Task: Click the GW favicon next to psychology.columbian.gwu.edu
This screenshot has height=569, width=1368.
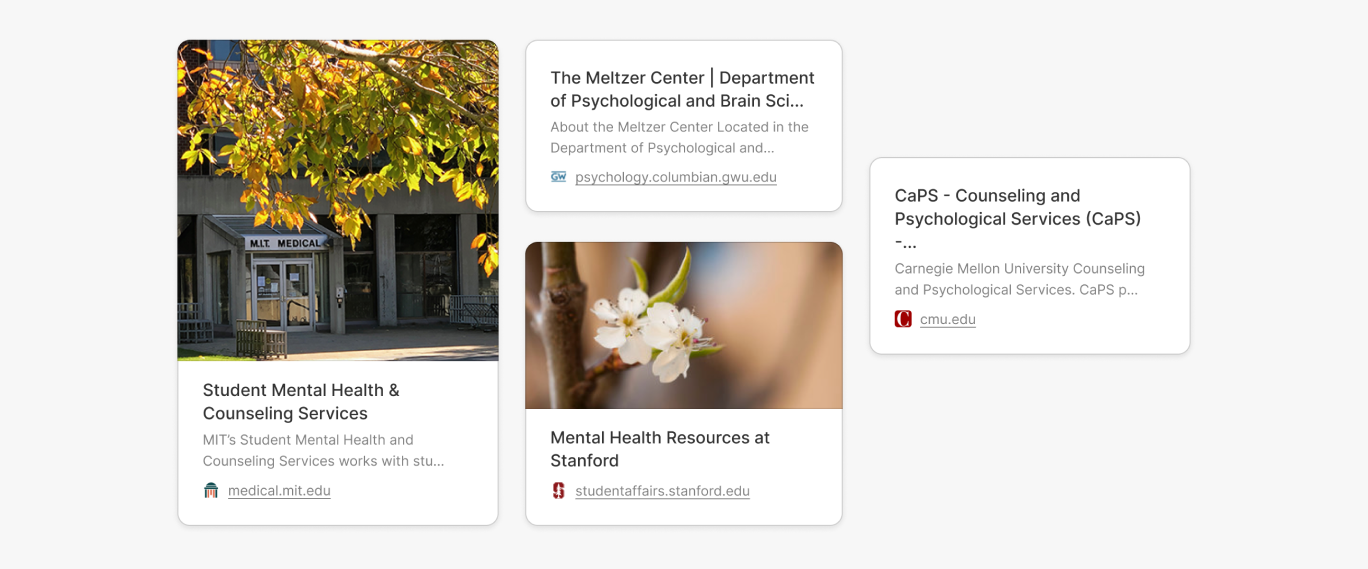Action: pos(559,177)
